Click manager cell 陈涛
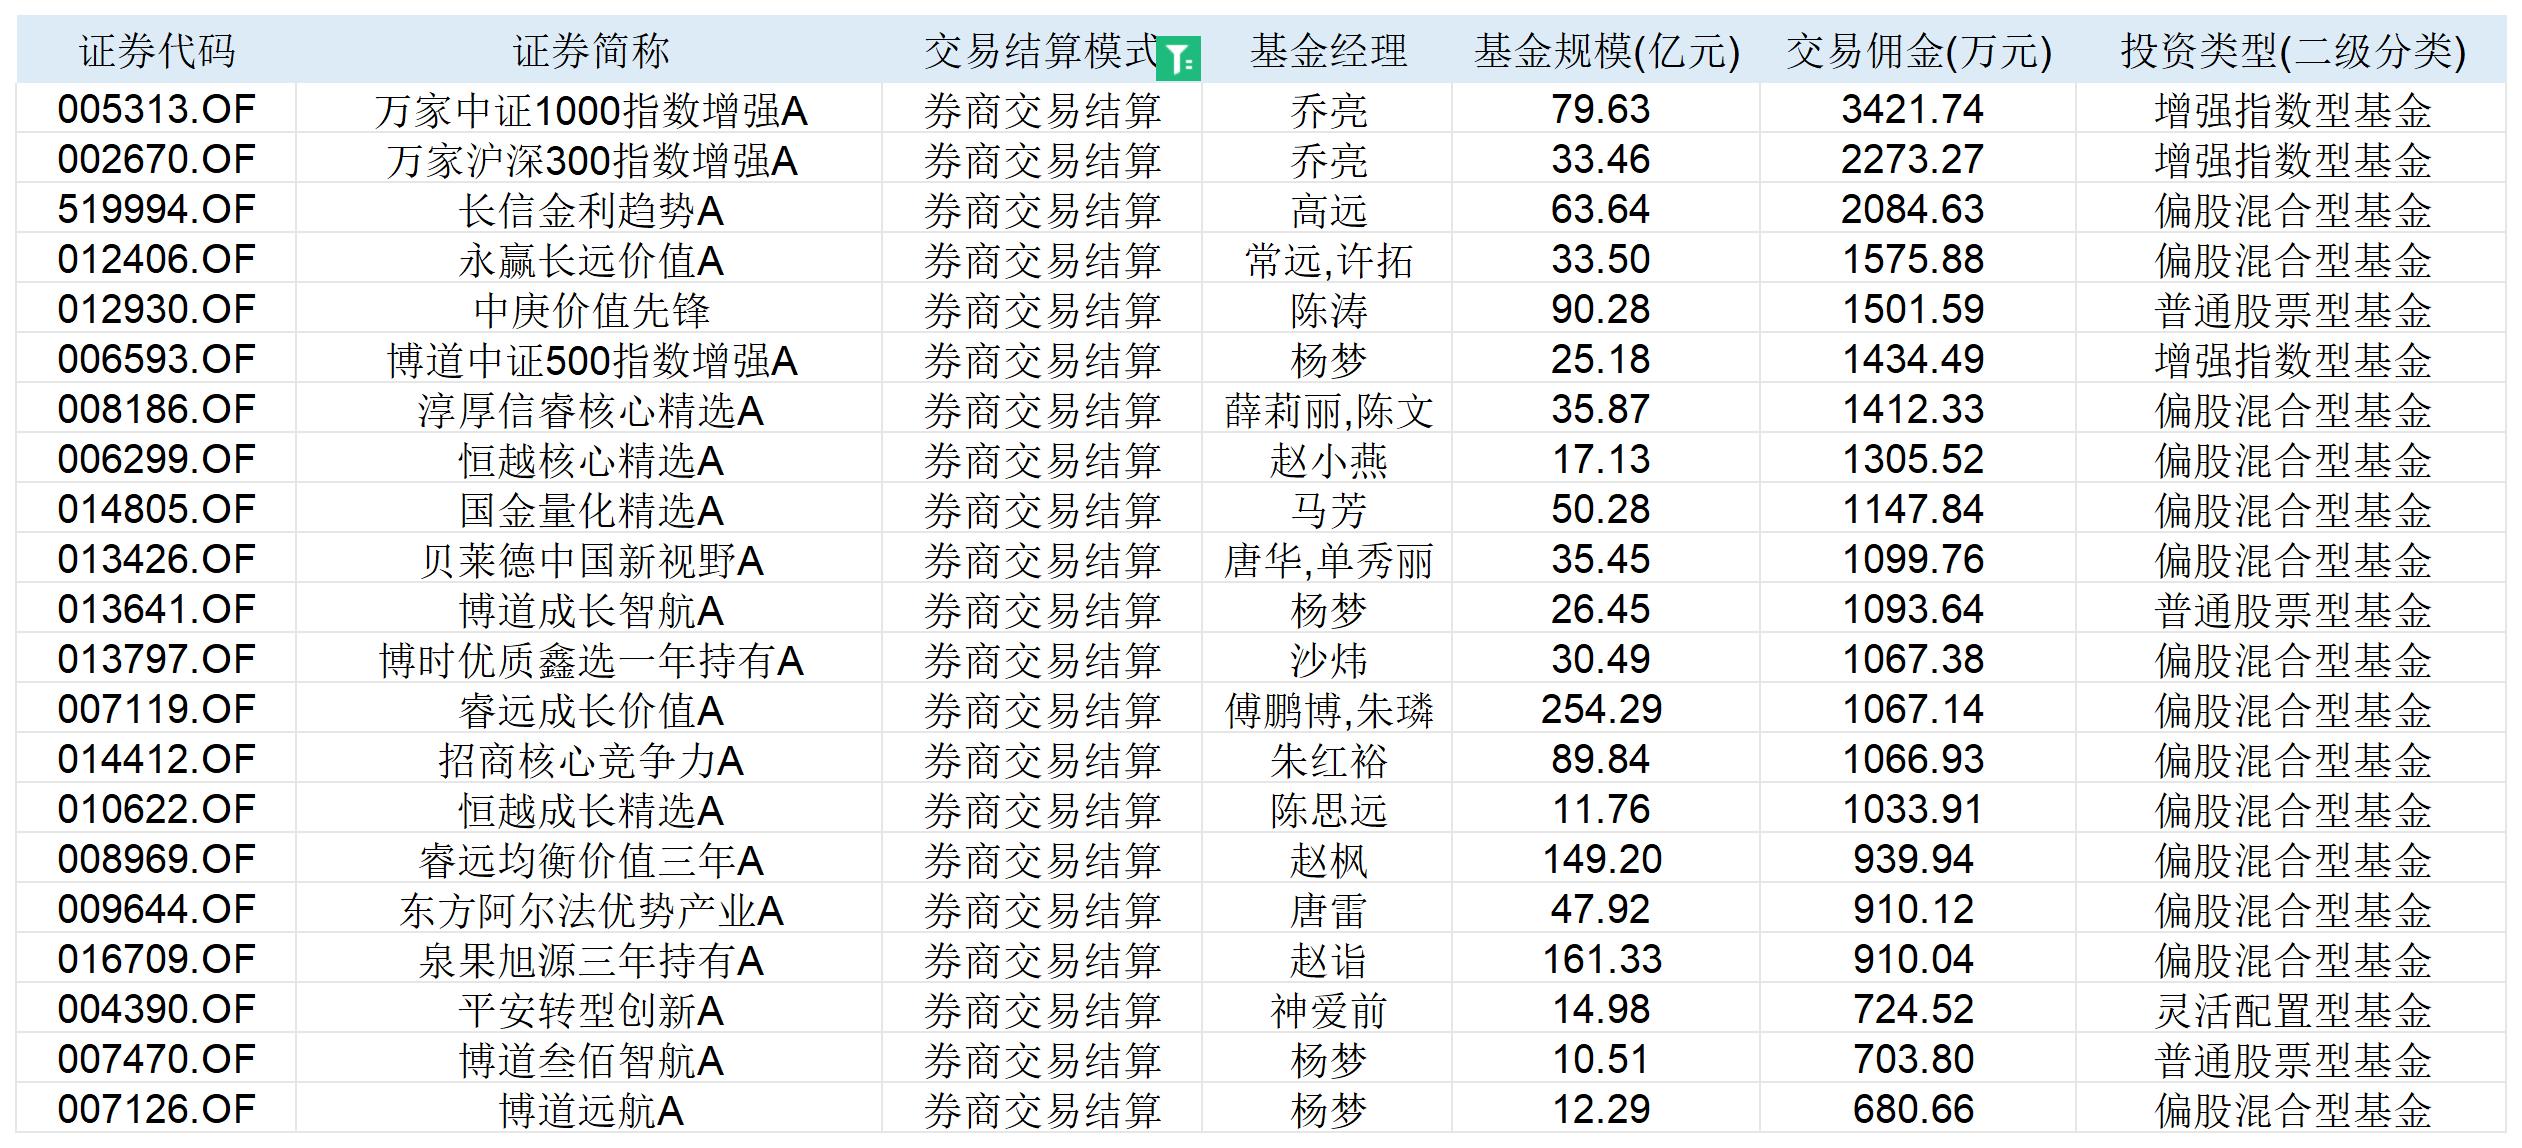 (1327, 310)
